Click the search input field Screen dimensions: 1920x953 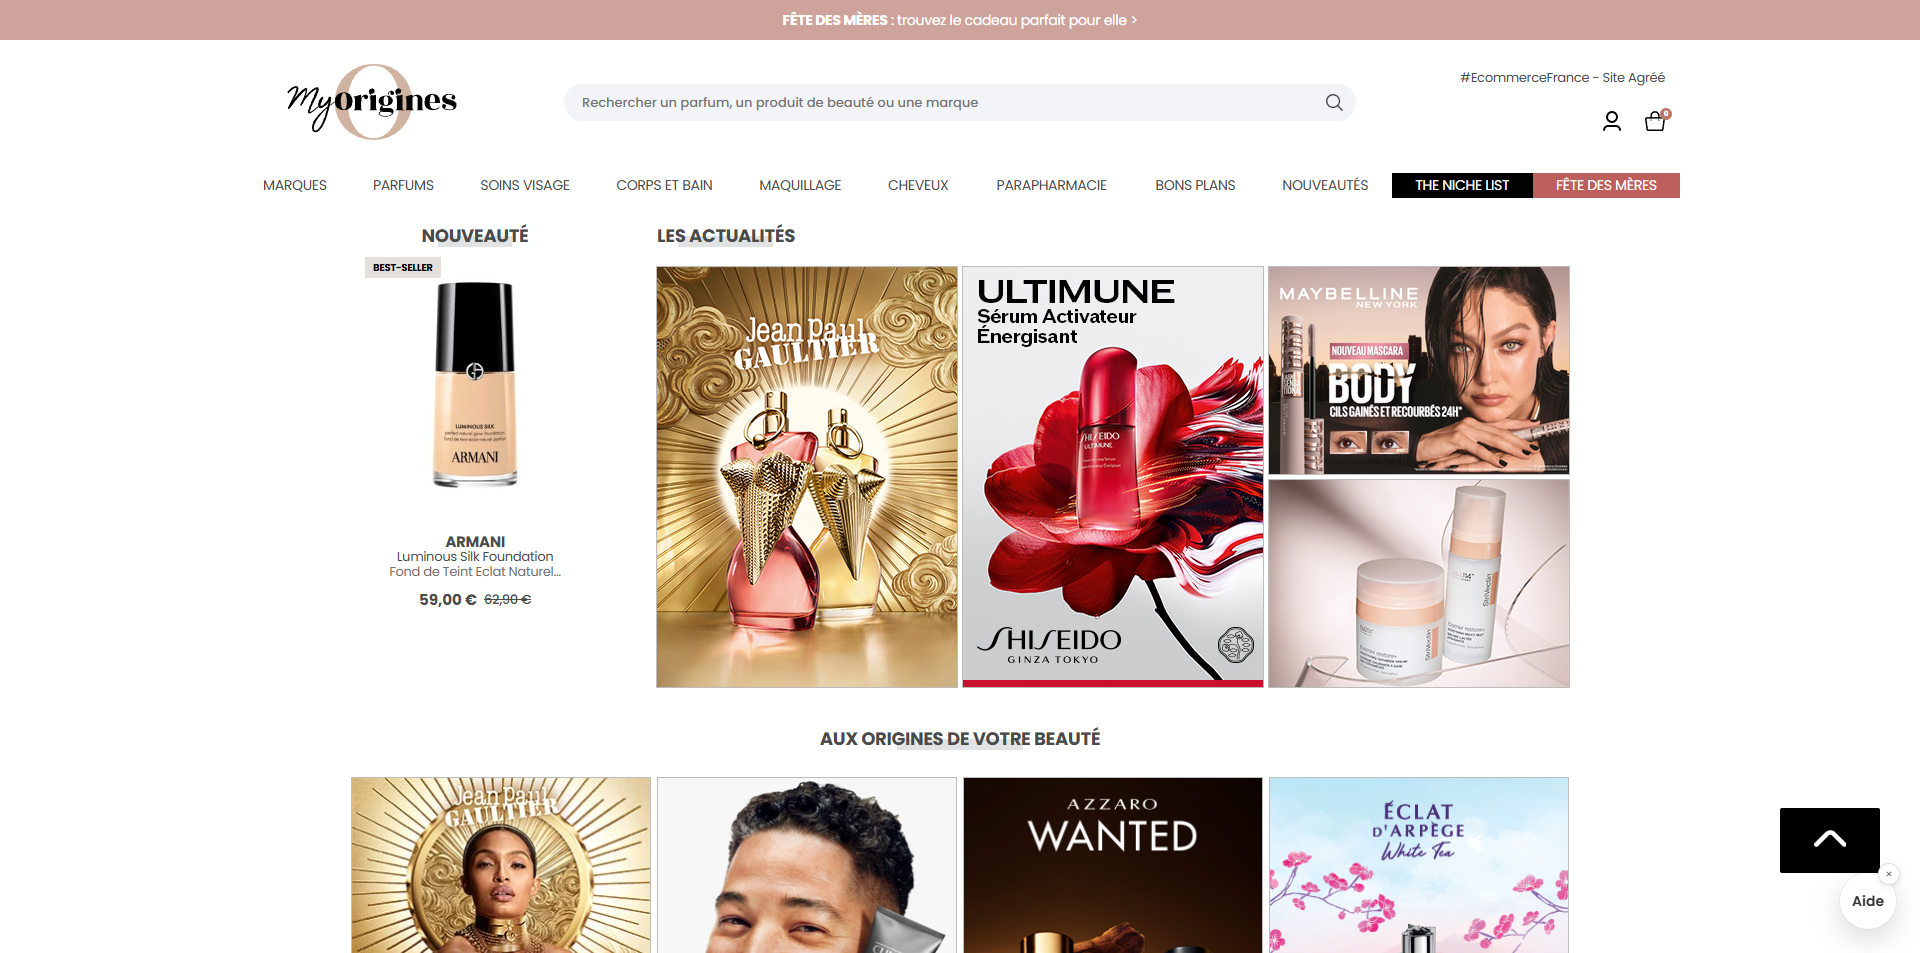(945, 102)
